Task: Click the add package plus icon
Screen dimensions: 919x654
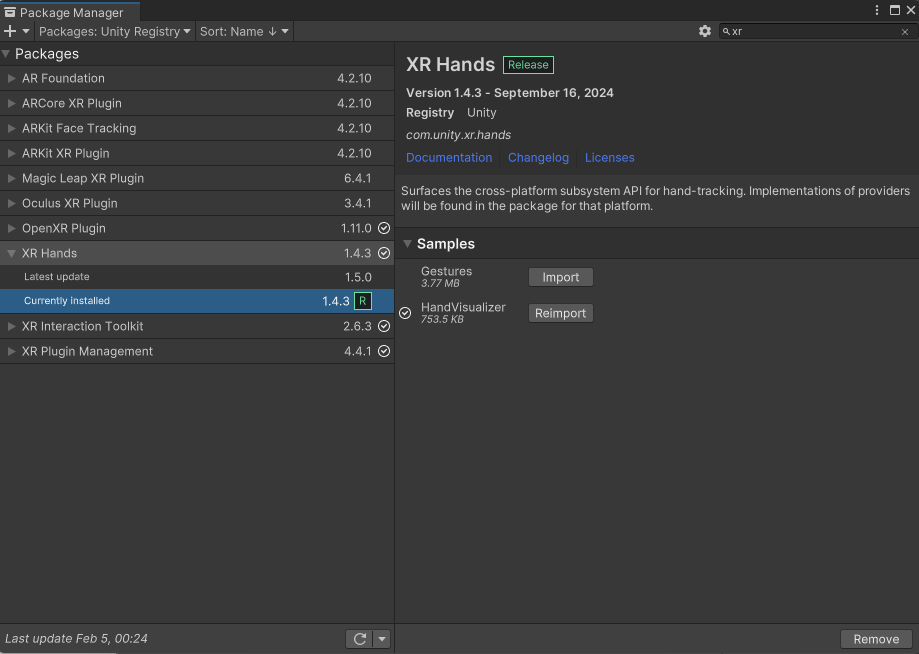Action: 10,31
